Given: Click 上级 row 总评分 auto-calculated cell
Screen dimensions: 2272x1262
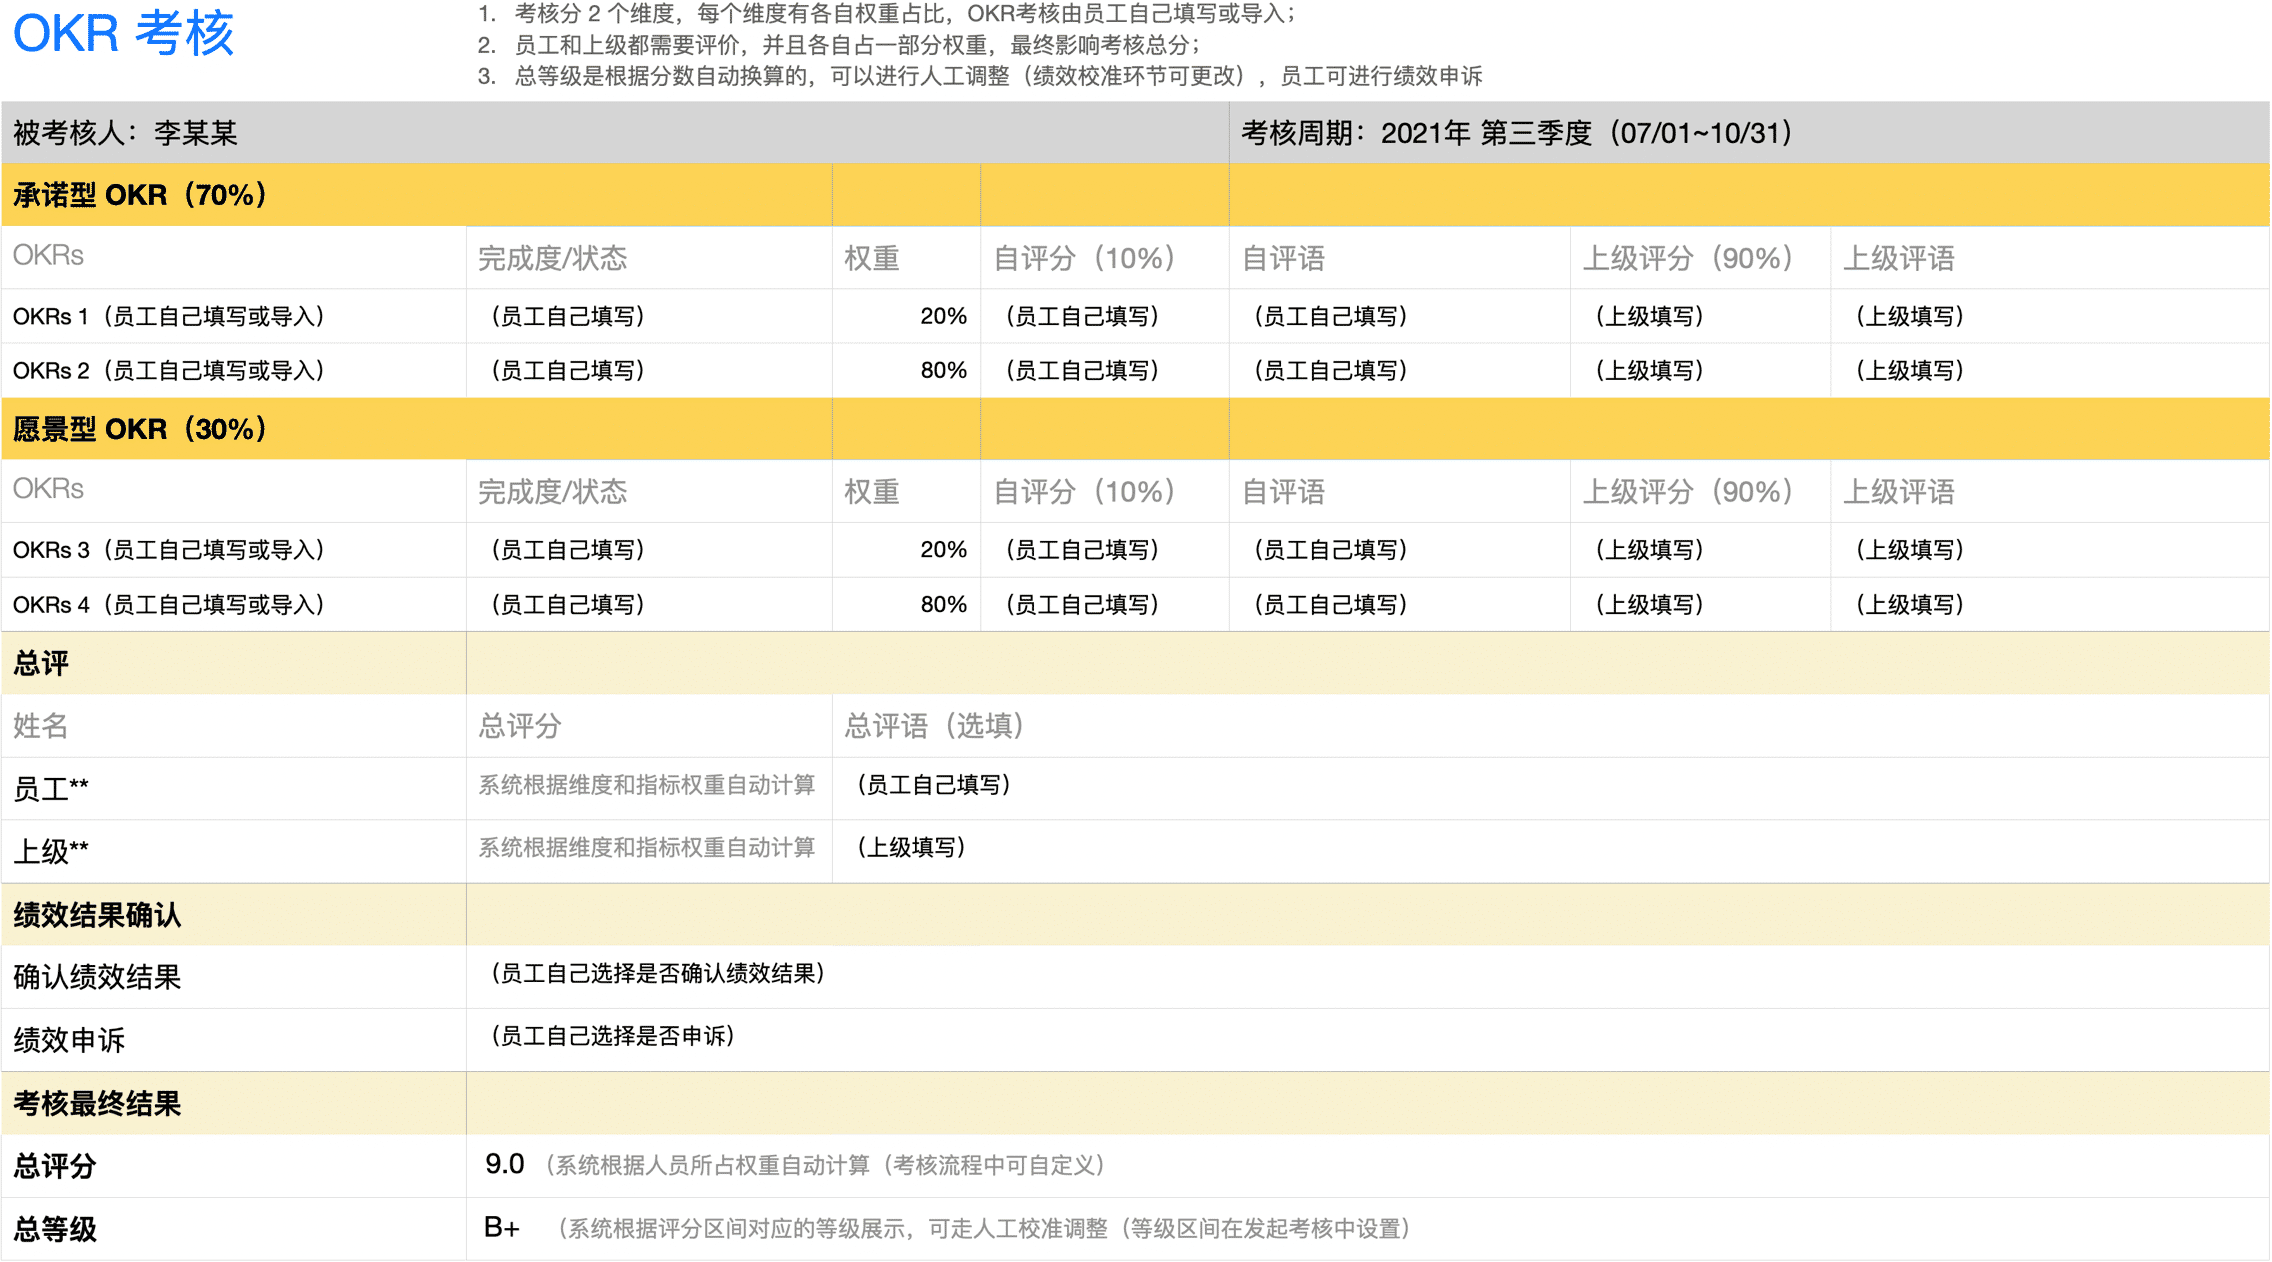Looking at the screenshot, I should [649, 849].
